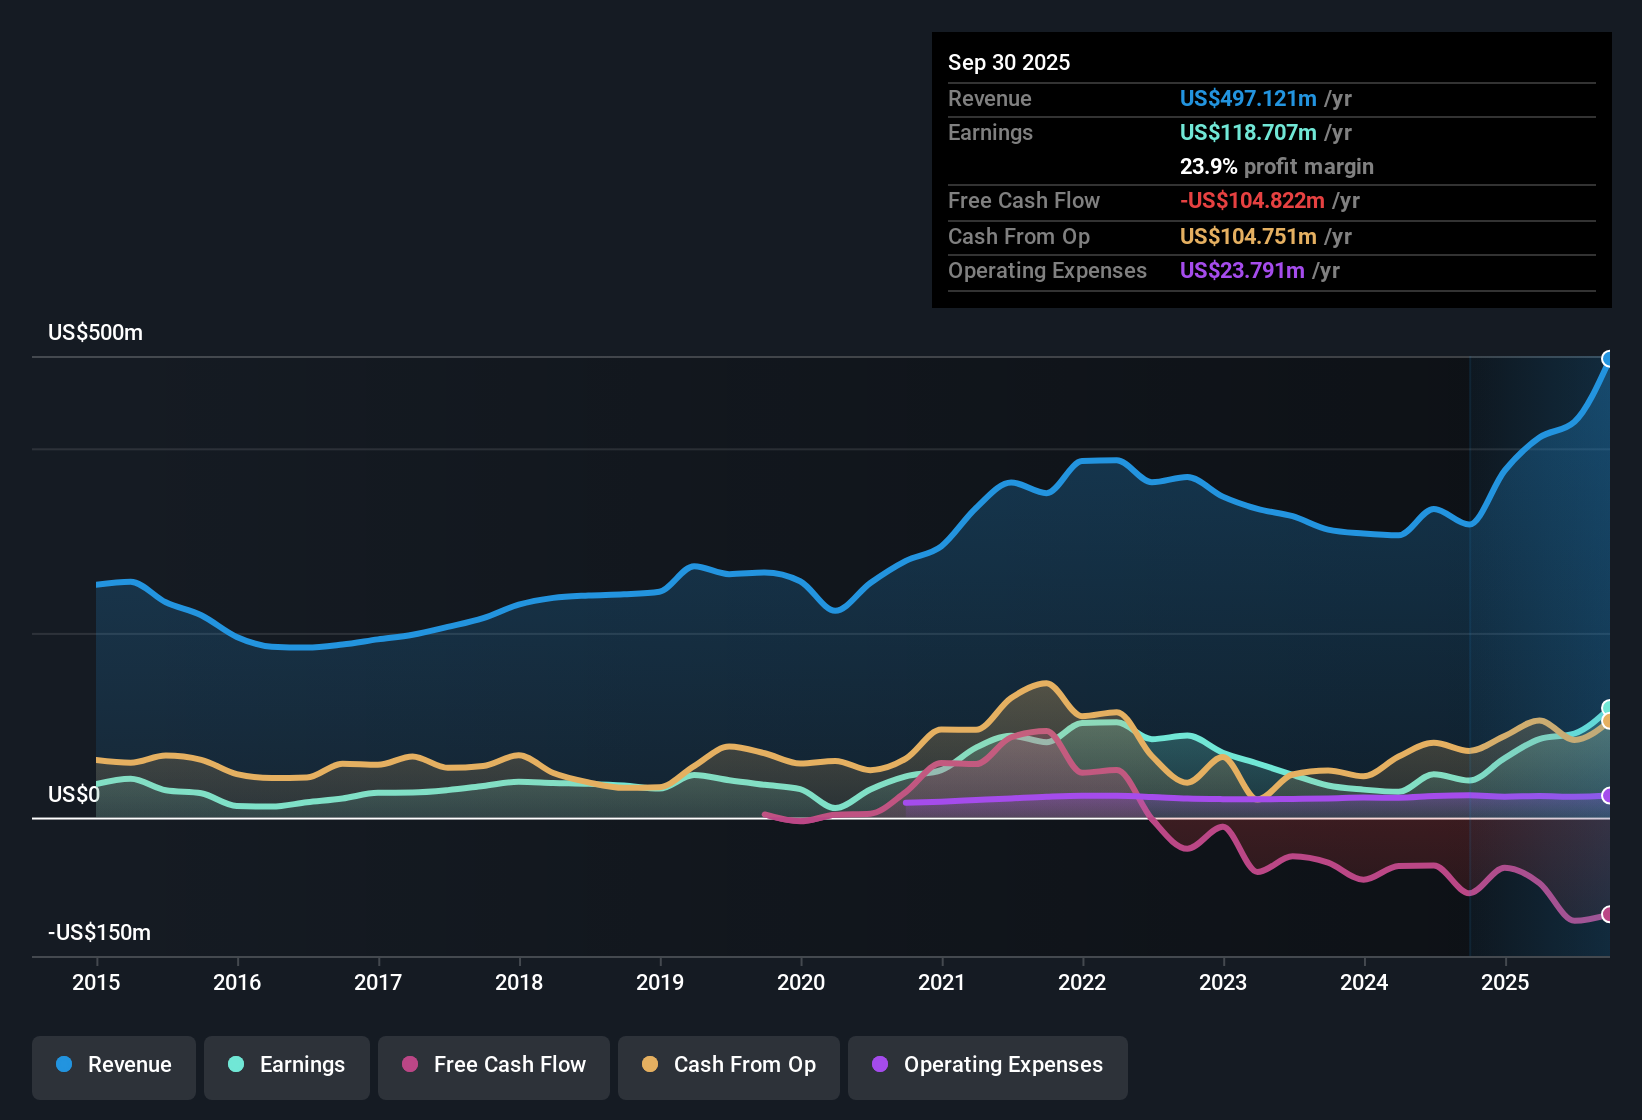Toggle the Revenue series visibility
This screenshot has height=1120, width=1642.
pos(113,1065)
